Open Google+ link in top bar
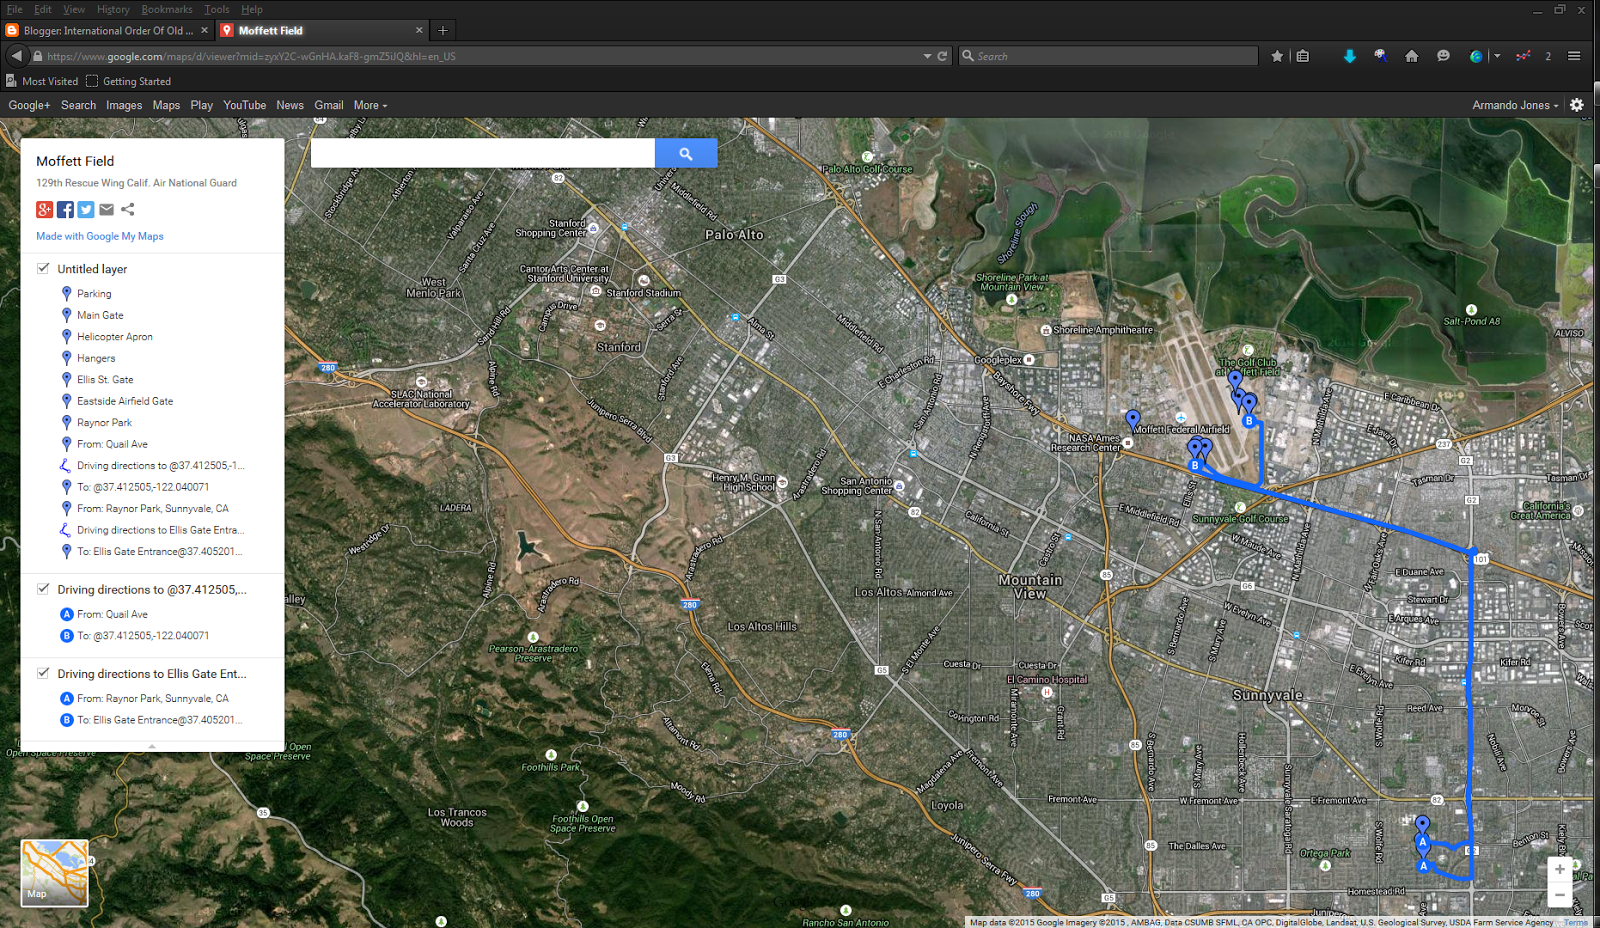Image resolution: width=1600 pixels, height=928 pixels. coord(29,105)
